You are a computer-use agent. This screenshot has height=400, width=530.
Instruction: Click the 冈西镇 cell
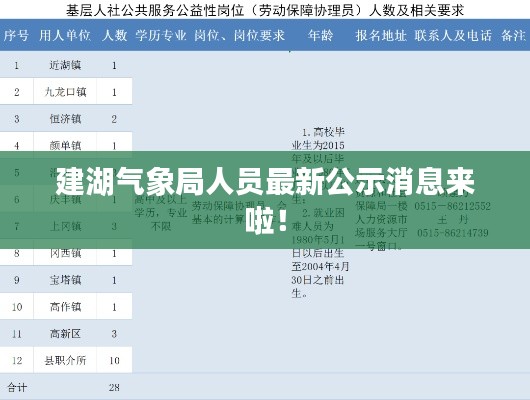tap(65, 253)
